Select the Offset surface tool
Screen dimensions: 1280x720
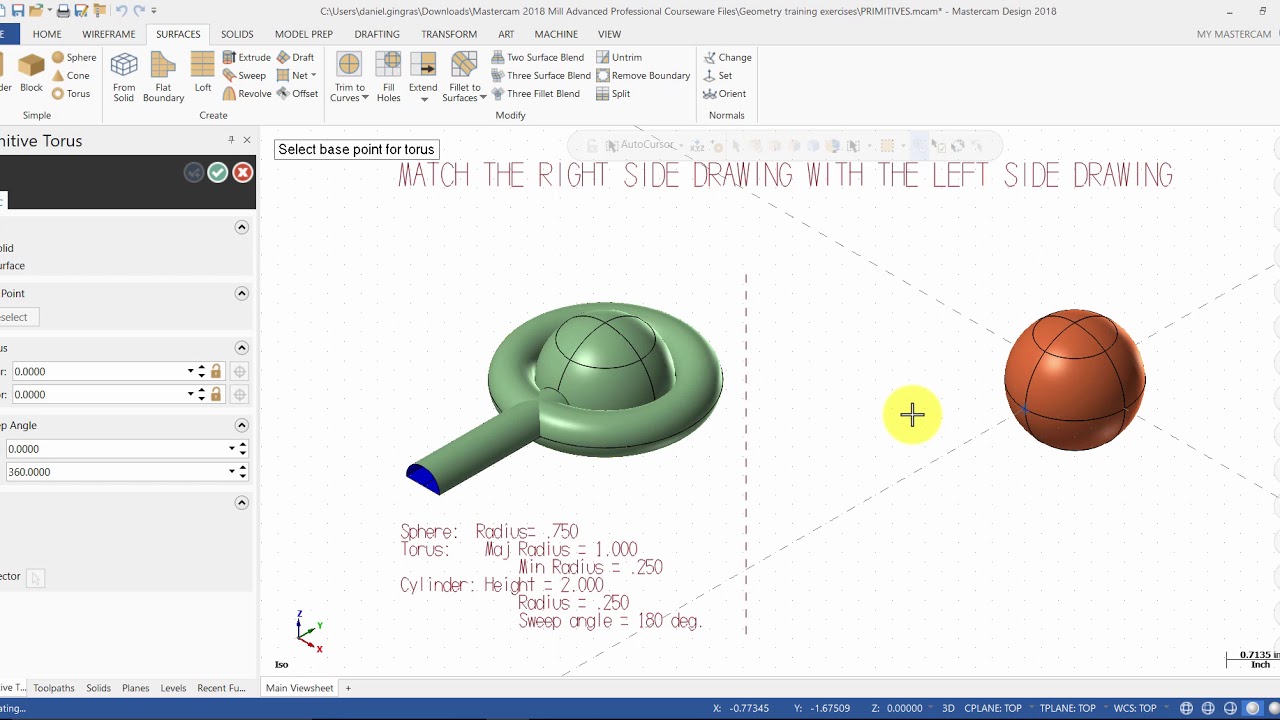tap(298, 93)
